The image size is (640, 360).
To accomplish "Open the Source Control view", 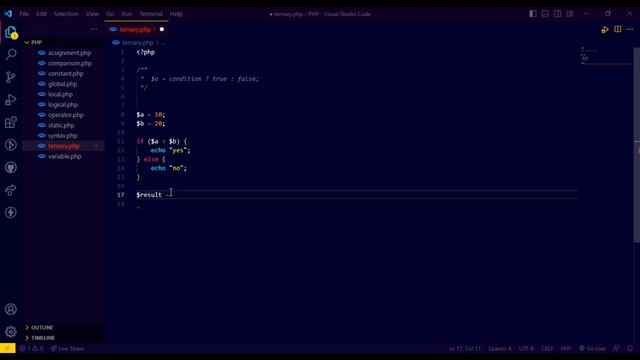I will coord(11,77).
